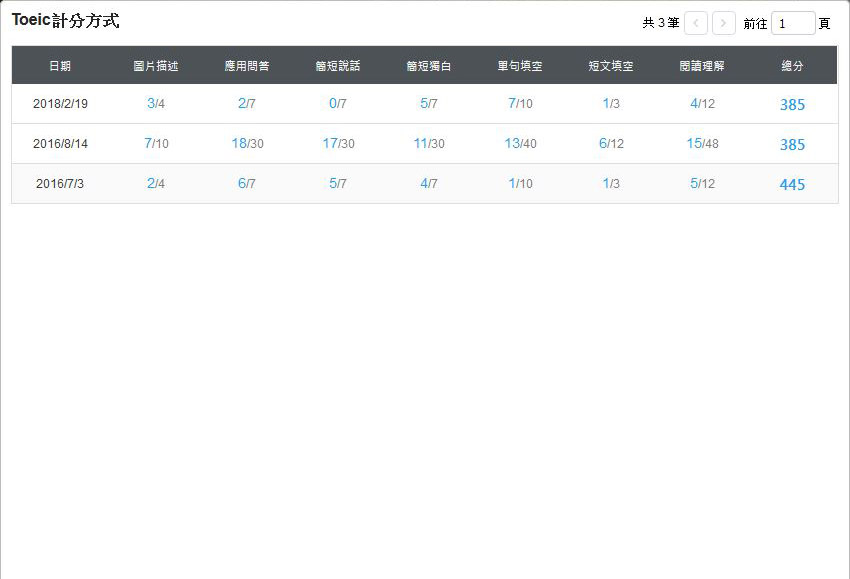Click the 短文填空 column header
Image resolution: width=850 pixels, height=579 pixels.
(x=611, y=66)
